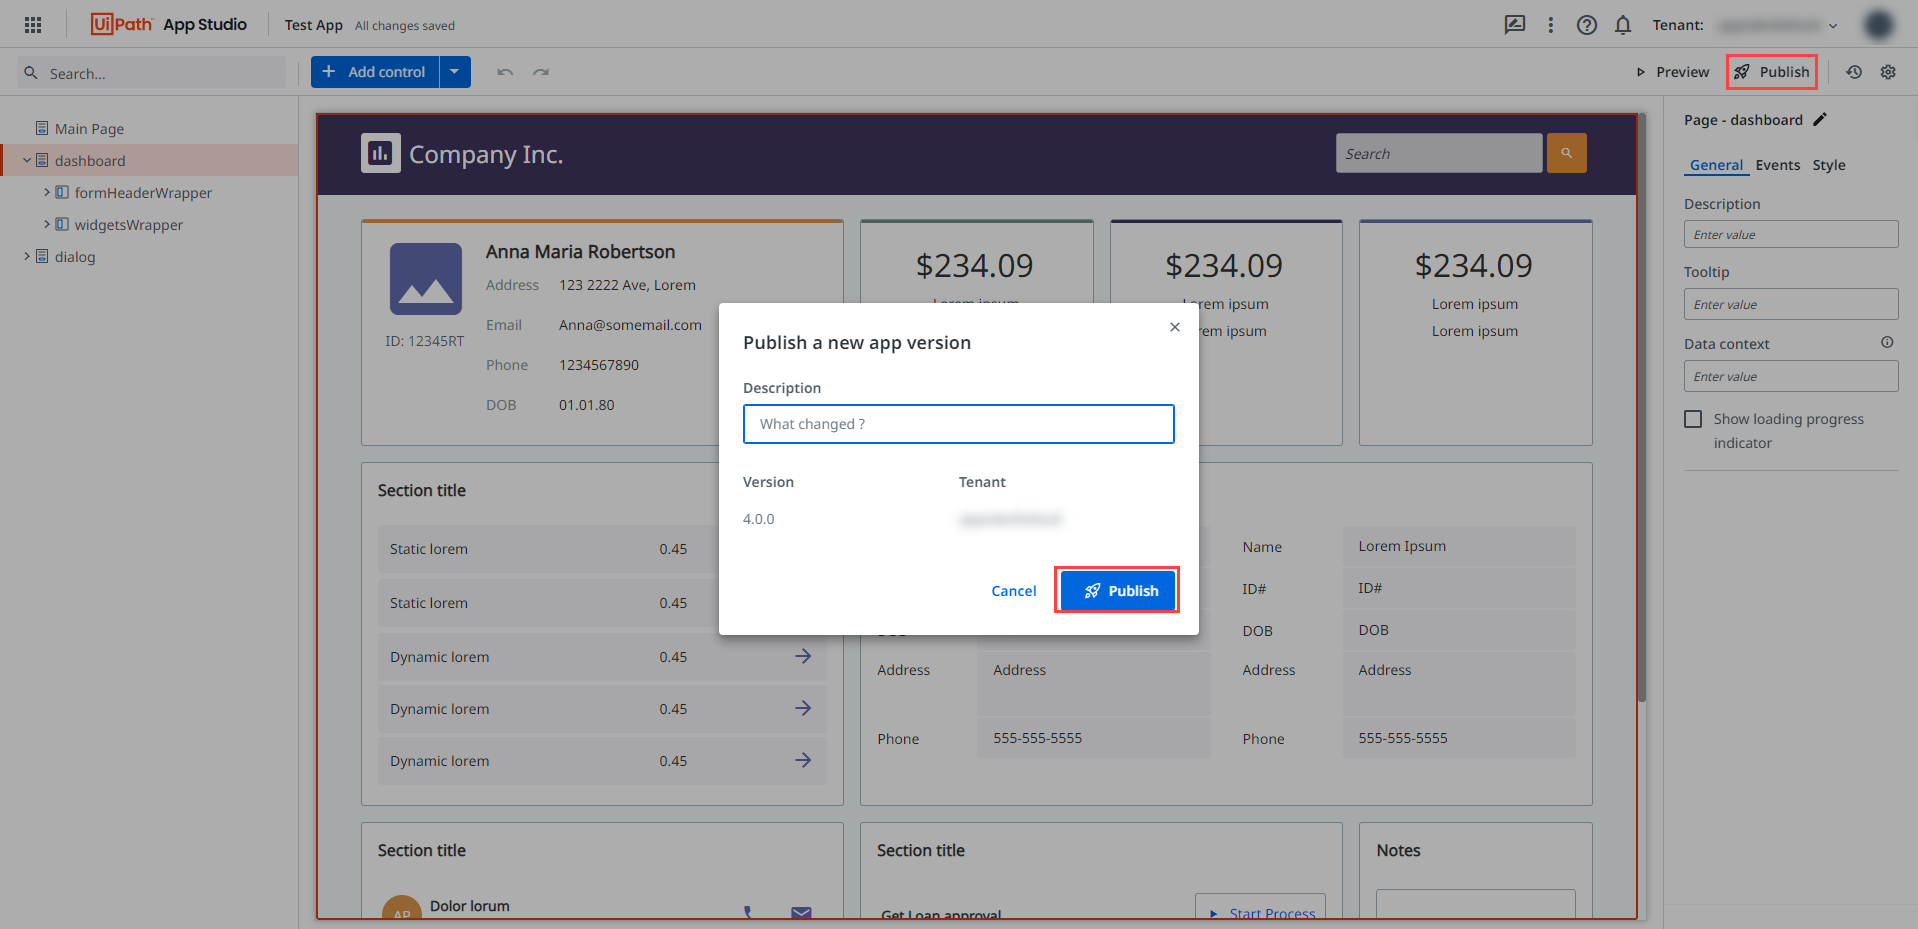Open the three-dot options menu
This screenshot has width=1918, height=929.
click(1550, 25)
